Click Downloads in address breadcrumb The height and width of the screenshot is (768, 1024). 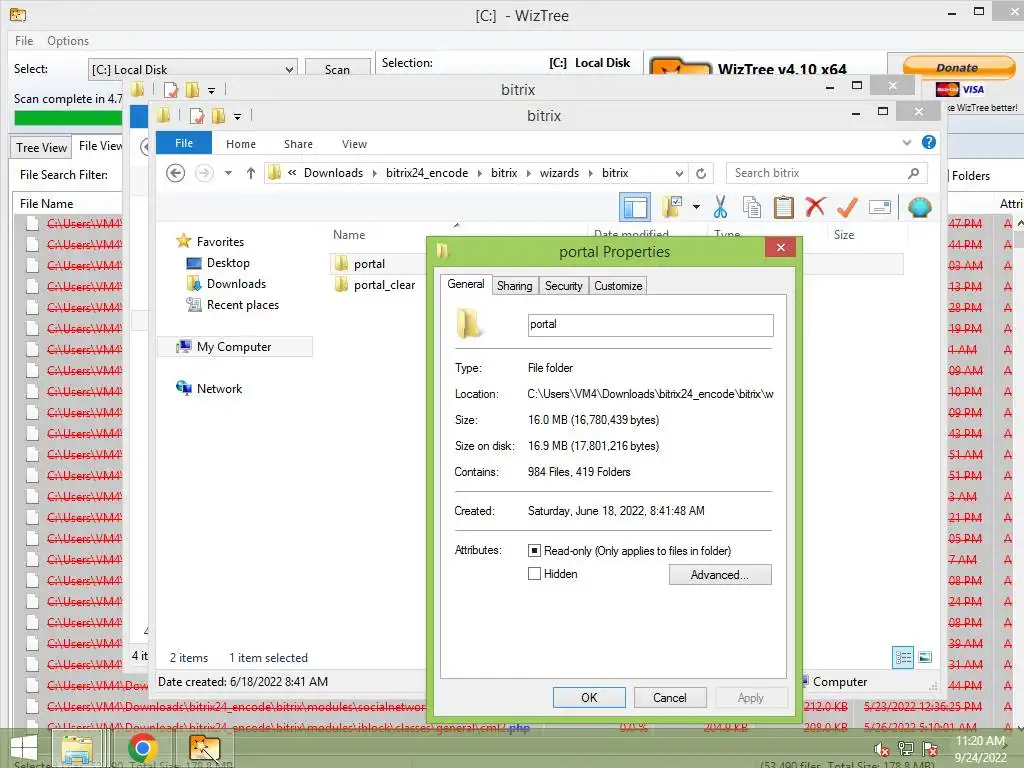(x=333, y=173)
